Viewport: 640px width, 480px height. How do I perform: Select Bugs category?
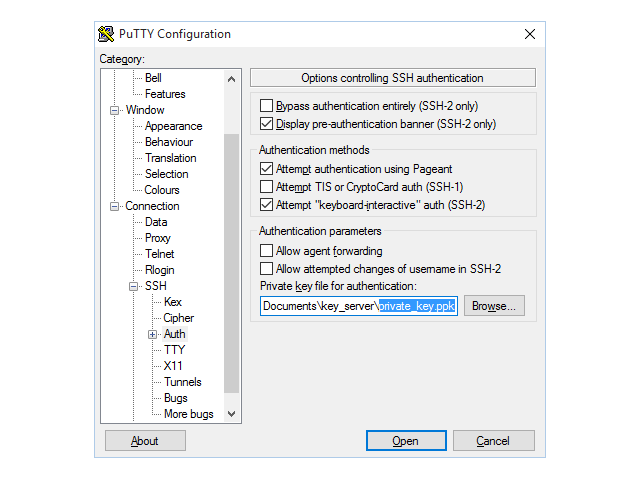point(176,398)
